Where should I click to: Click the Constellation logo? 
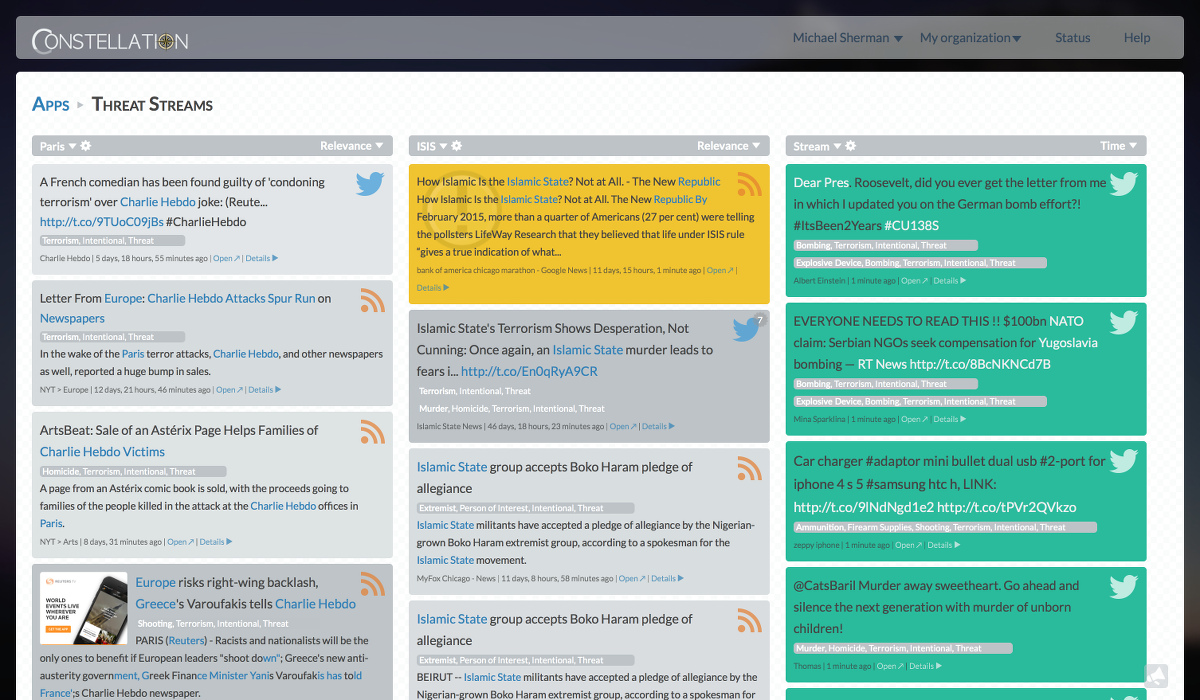(x=110, y=41)
